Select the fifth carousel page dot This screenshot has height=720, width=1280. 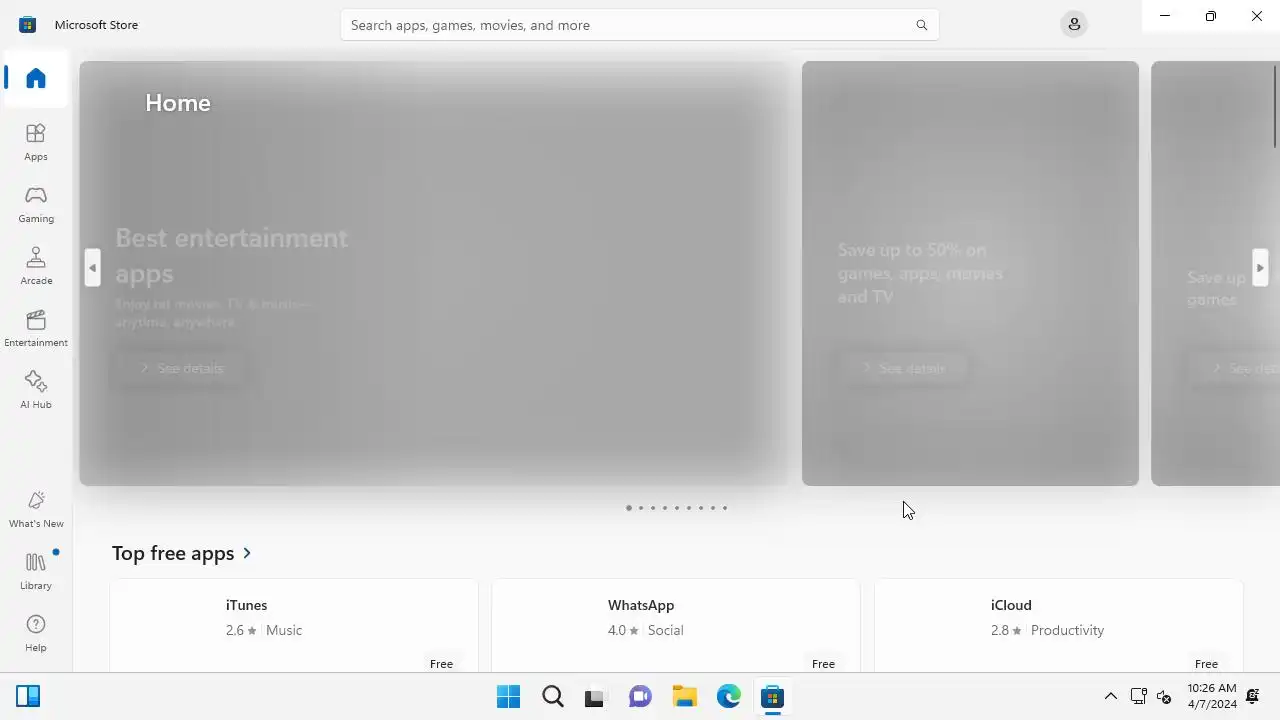(x=677, y=508)
